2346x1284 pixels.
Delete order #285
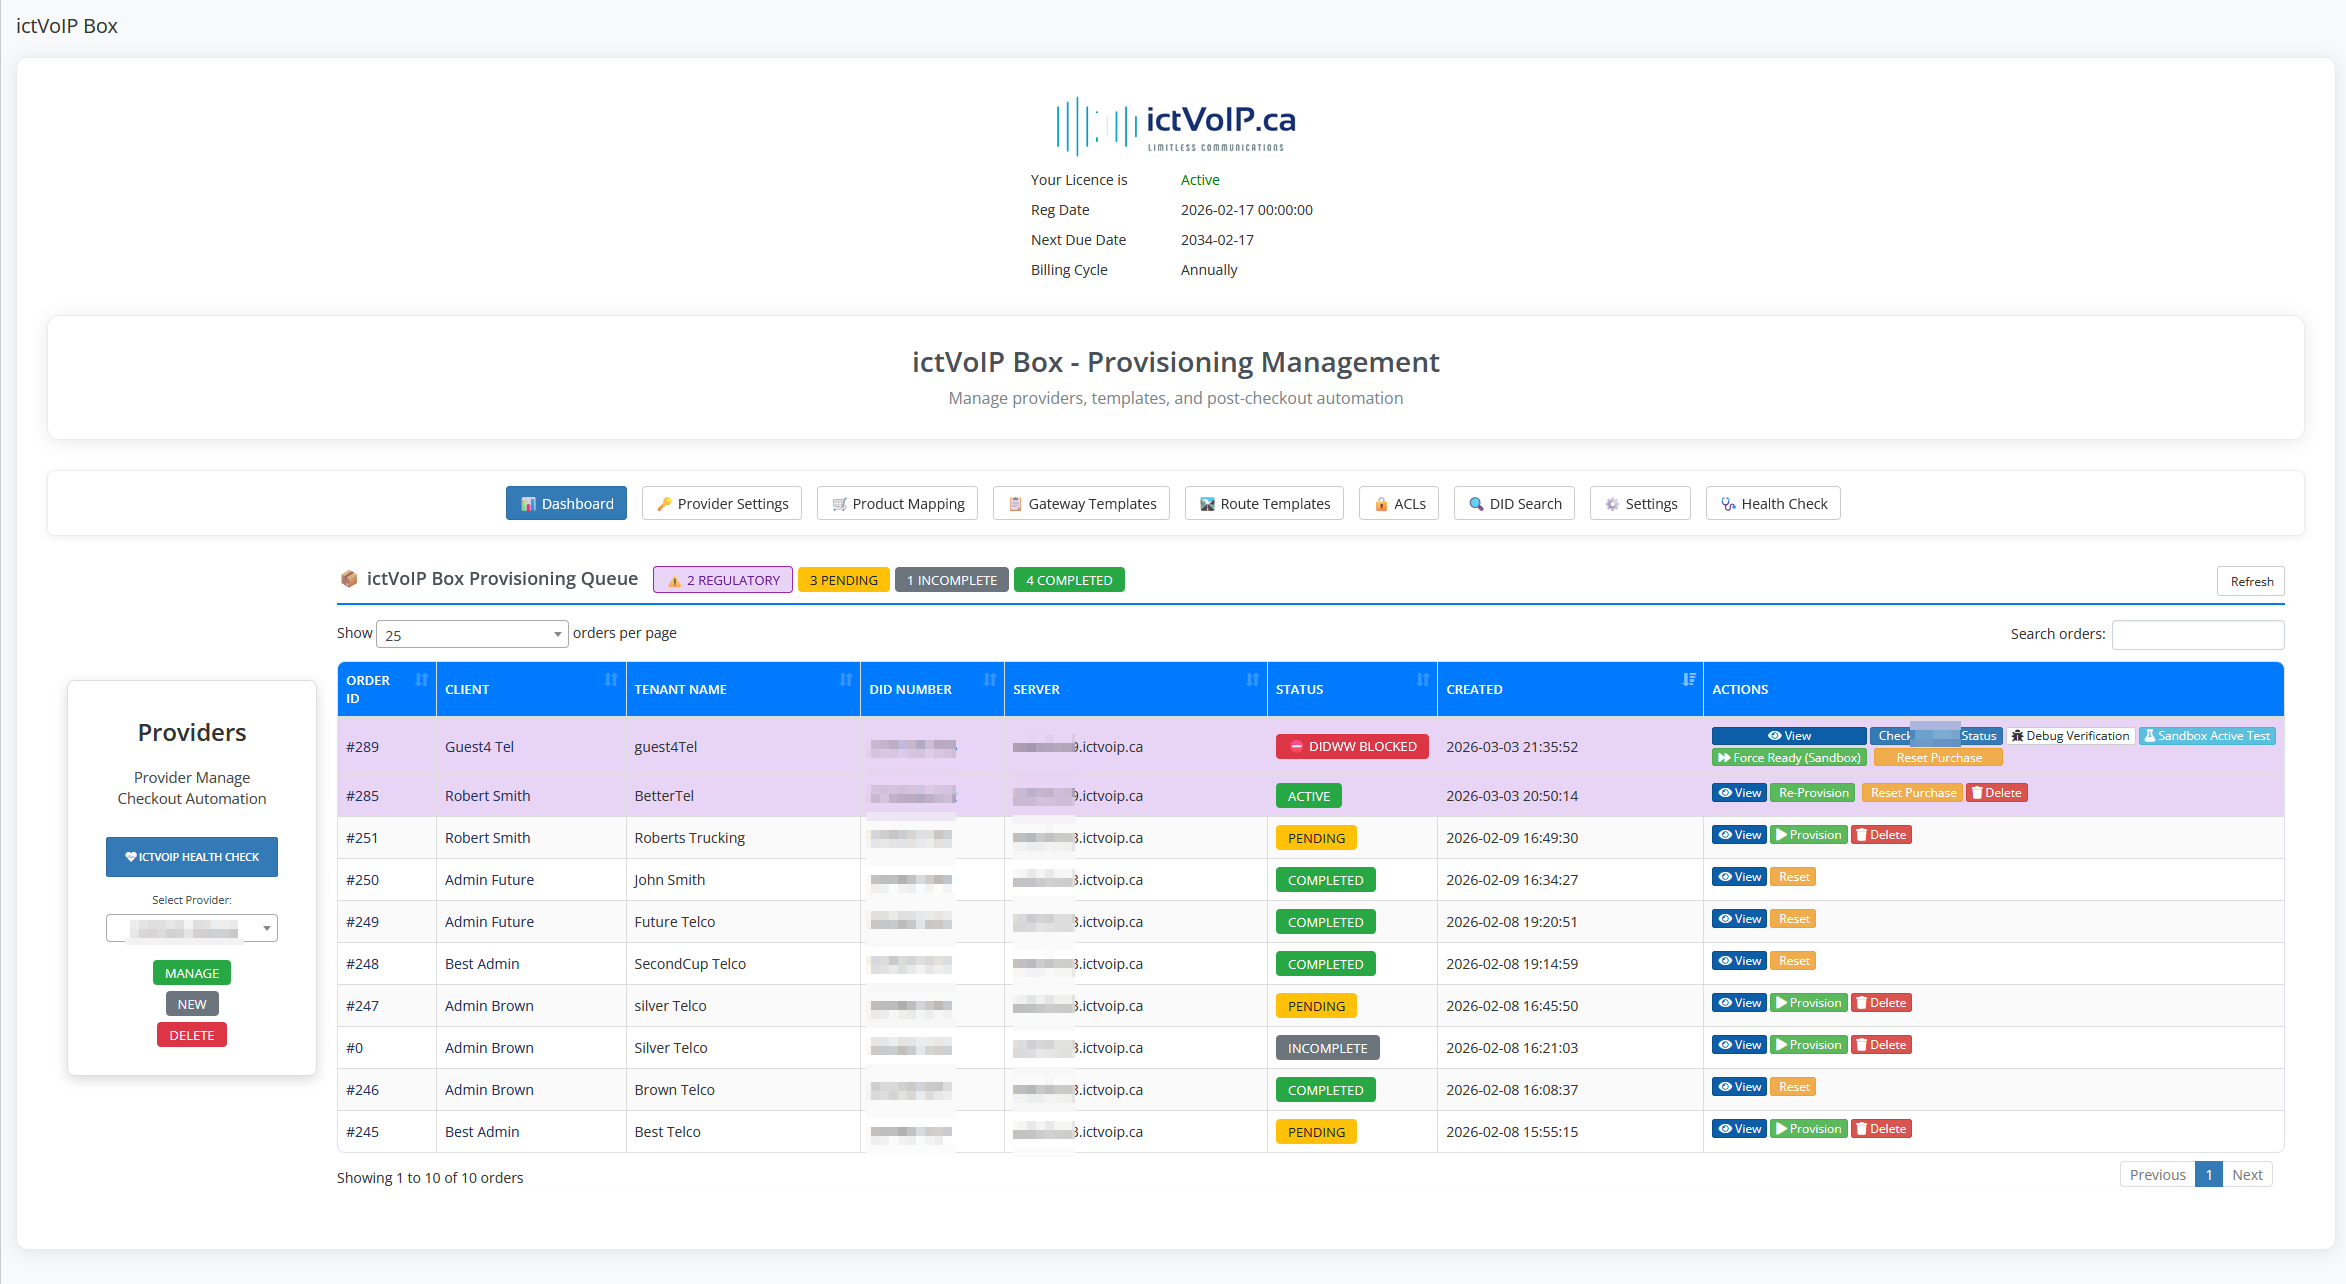click(1996, 793)
